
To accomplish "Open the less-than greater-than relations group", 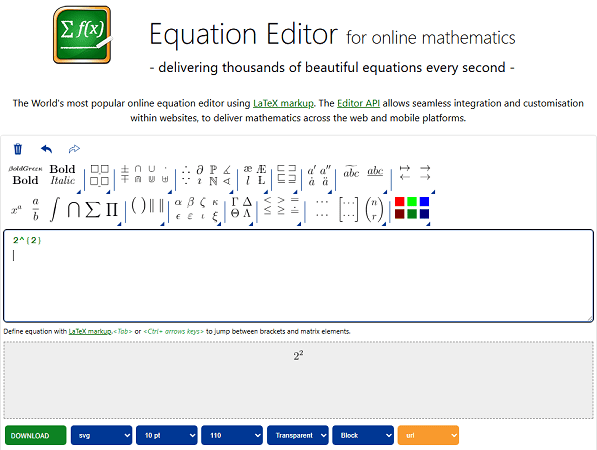I will click(x=281, y=206).
